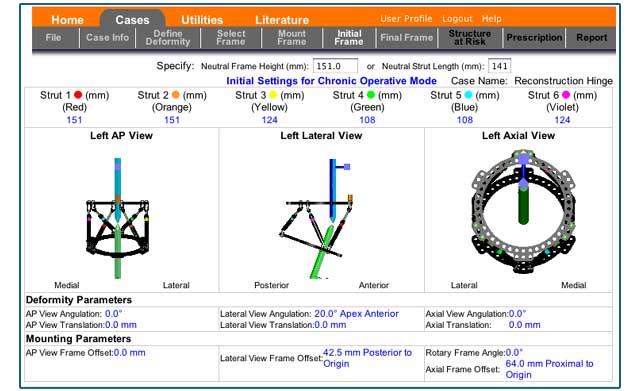Switch to the Utilities tab
Viewport: 640px width, 391px height.
coord(202,20)
